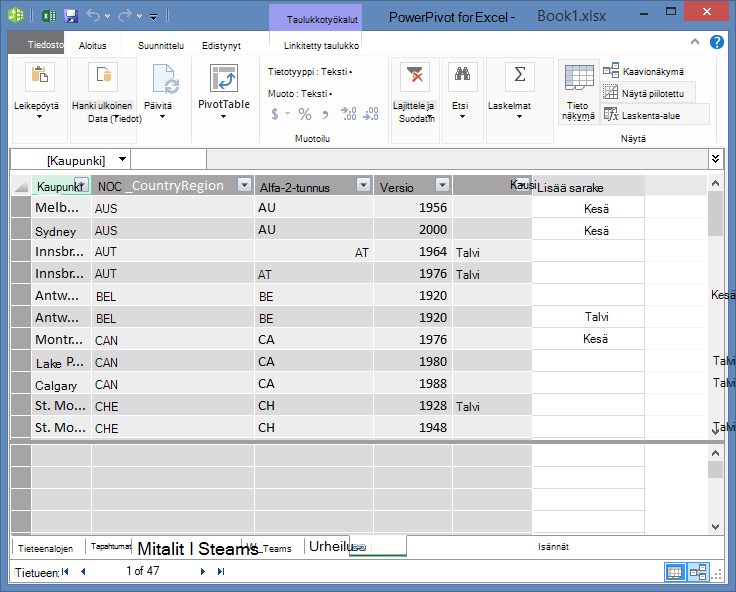736x592 pixels.
Task: Undo last action in quick access toolbar
Action: coord(93,16)
